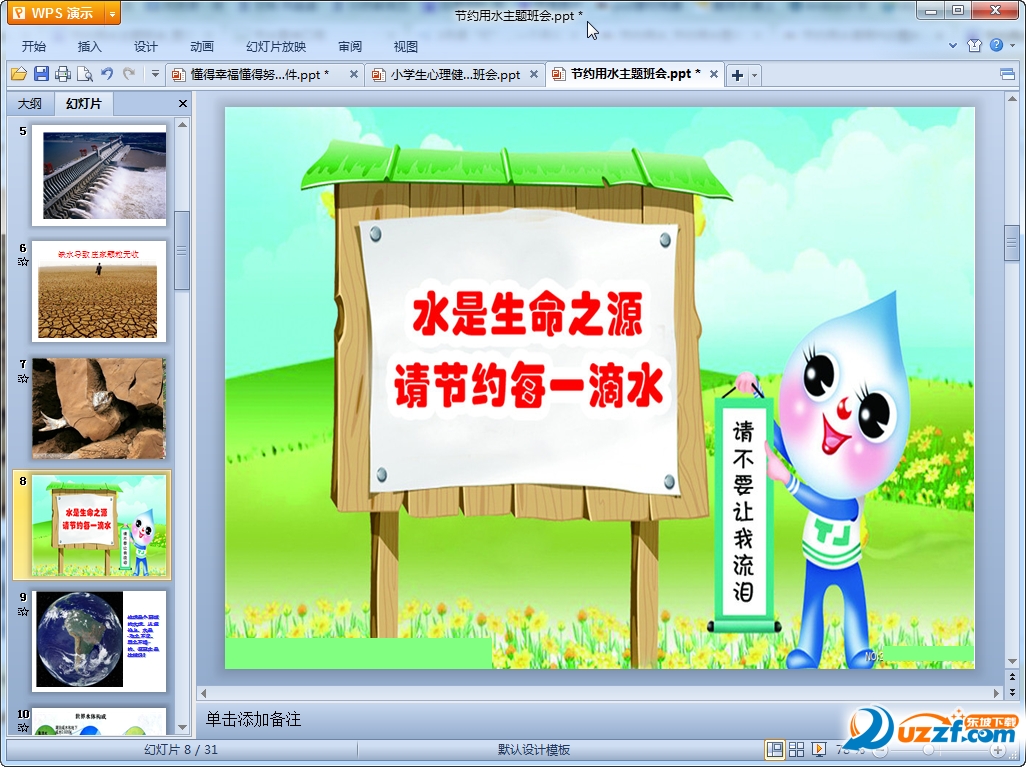The width and height of the screenshot is (1026, 767).
Task: Switch the side panel to 大纲 view
Action: [29, 103]
